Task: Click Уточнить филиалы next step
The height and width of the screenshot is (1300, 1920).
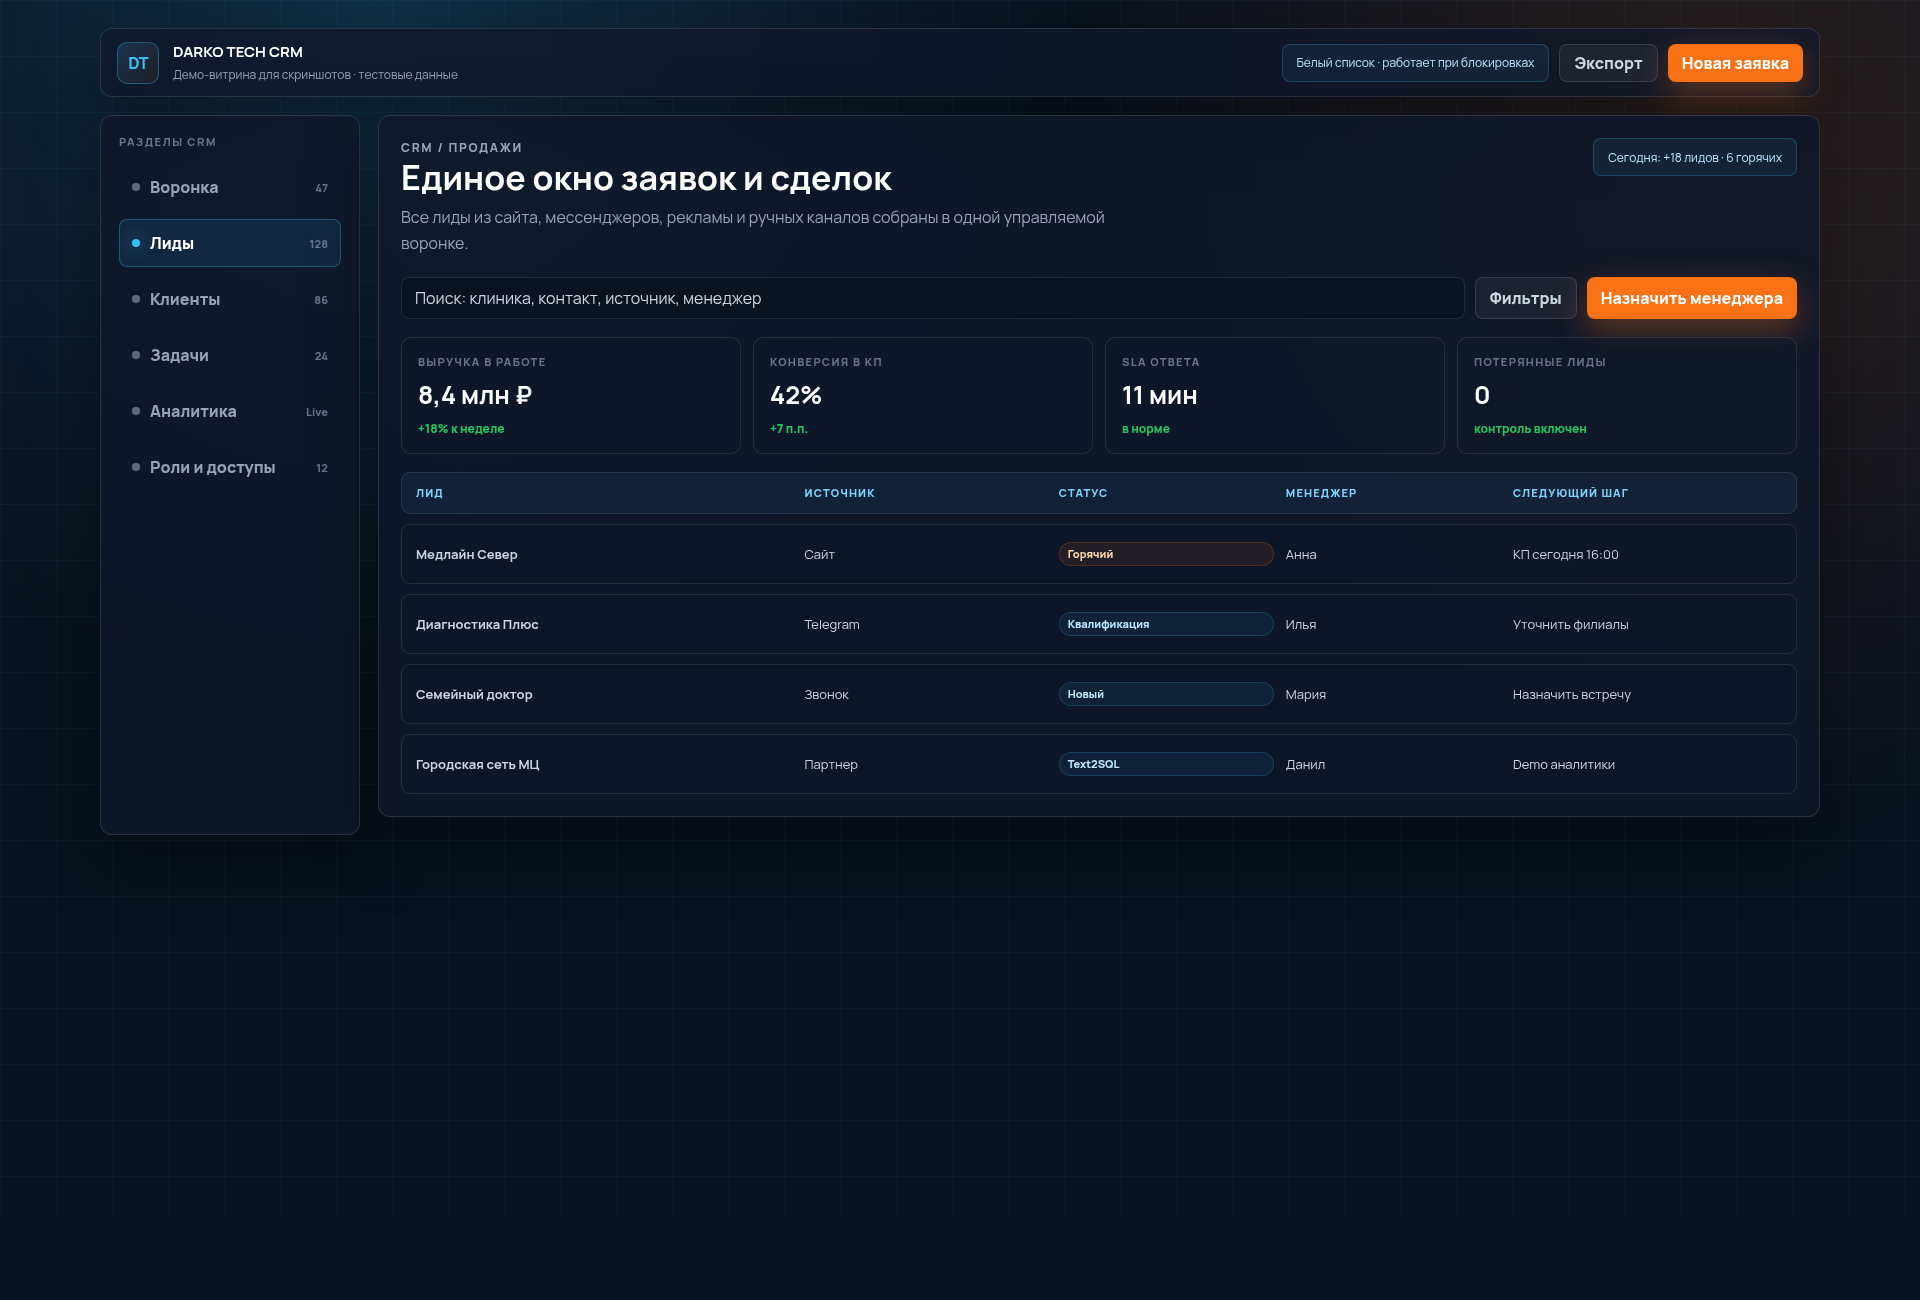Action: tap(1570, 624)
